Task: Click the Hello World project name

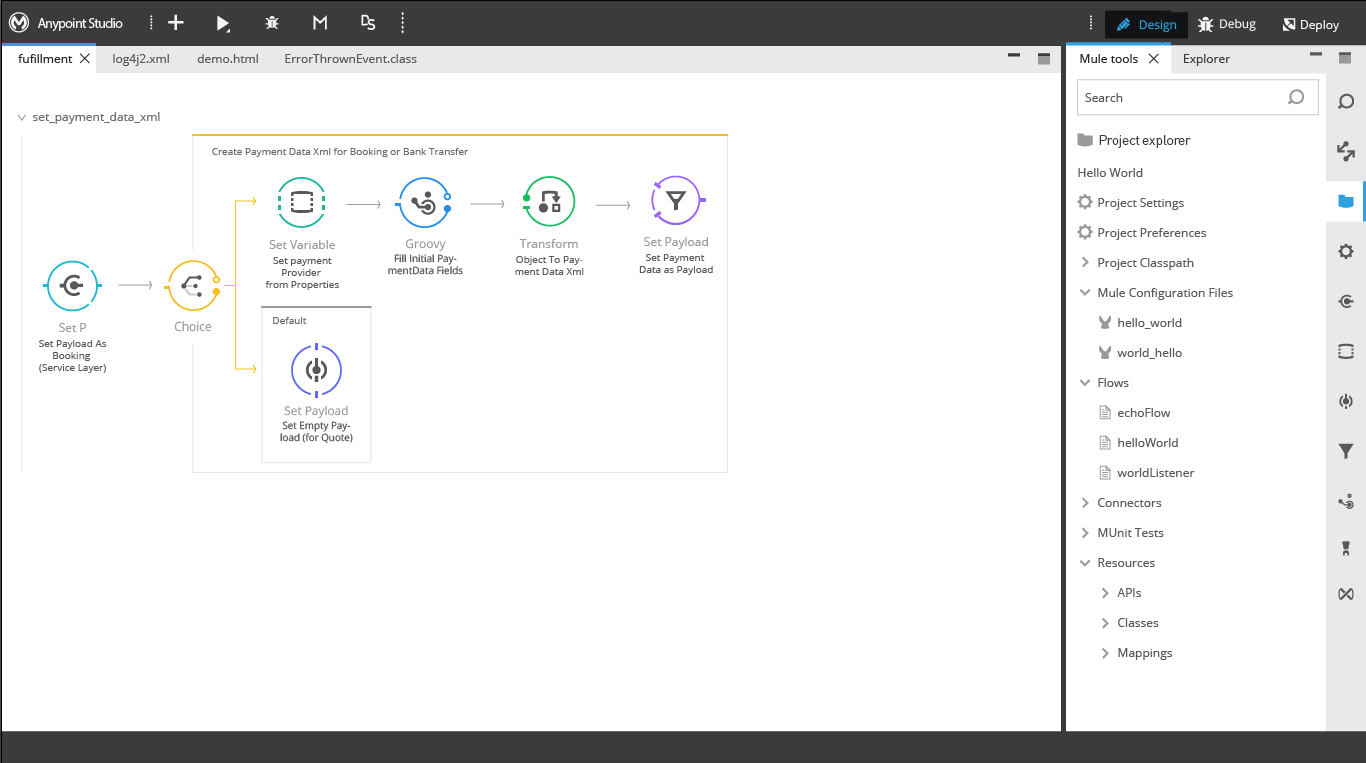Action: 1110,172
